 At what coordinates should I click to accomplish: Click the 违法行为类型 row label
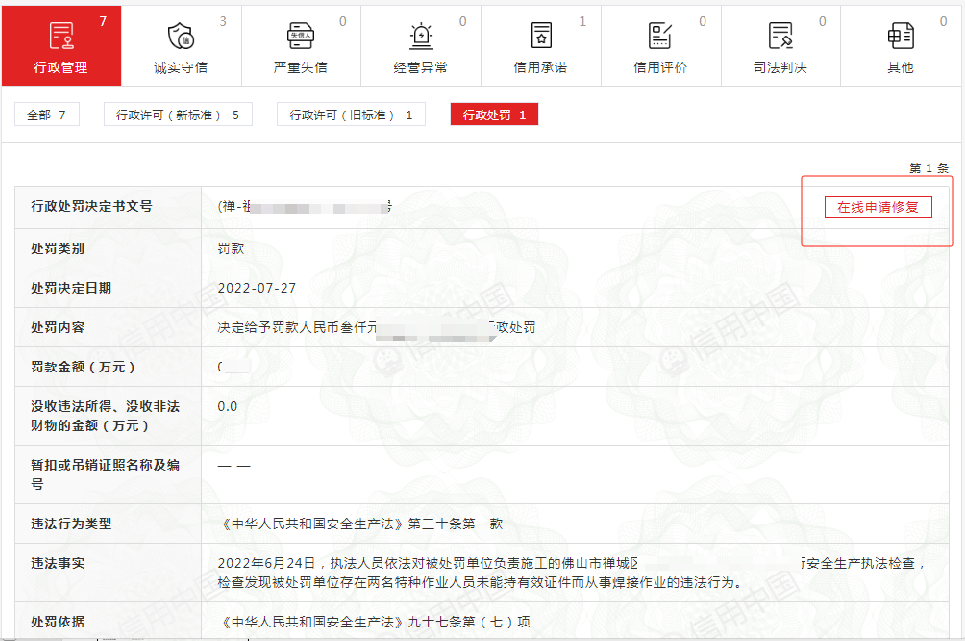point(71,524)
